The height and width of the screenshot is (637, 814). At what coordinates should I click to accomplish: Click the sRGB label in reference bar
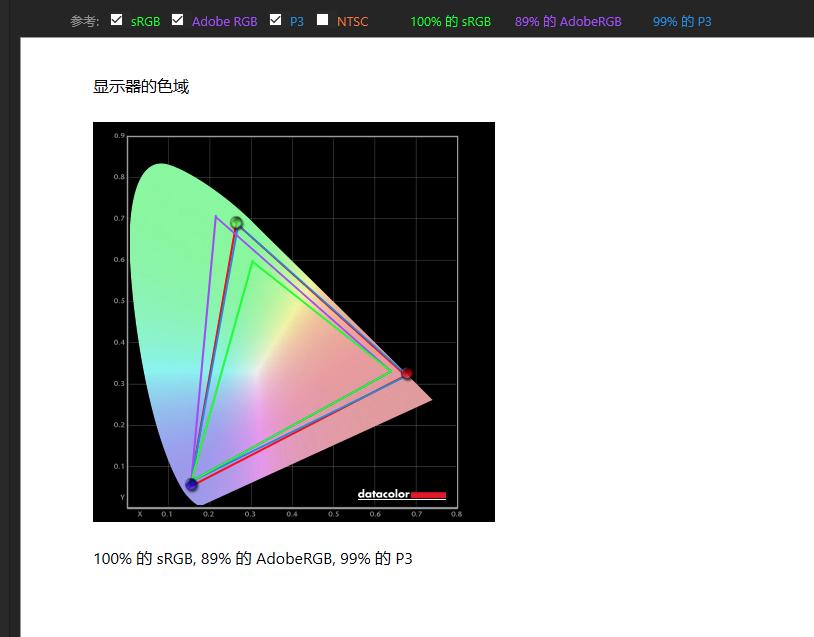(x=145, y=22)
